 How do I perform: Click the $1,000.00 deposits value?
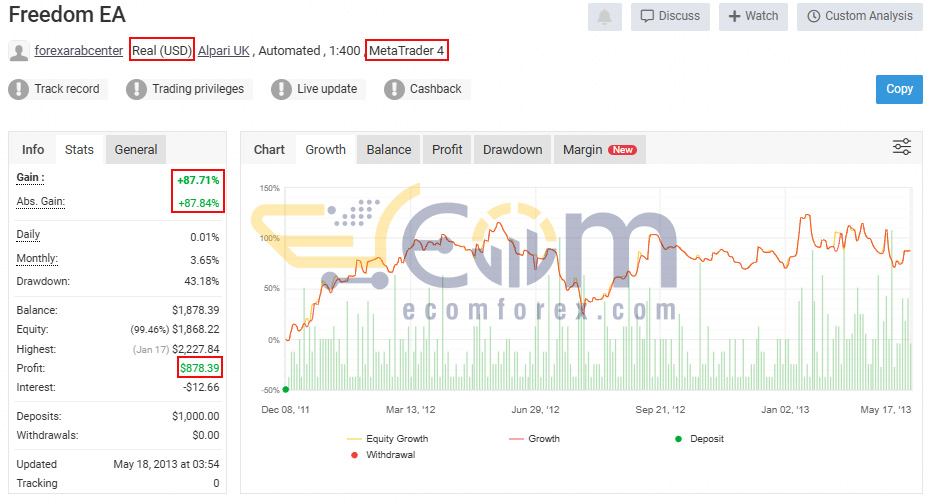click(196, 416)
